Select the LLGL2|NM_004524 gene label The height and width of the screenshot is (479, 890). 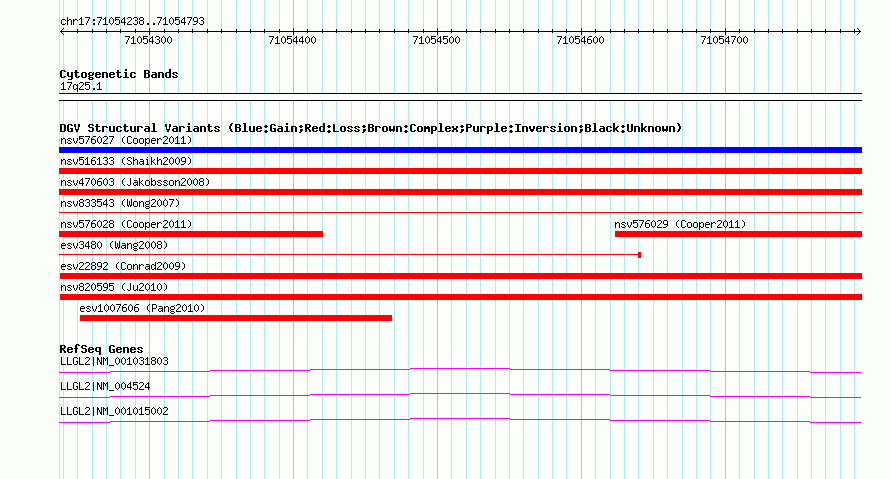point(105,386)
